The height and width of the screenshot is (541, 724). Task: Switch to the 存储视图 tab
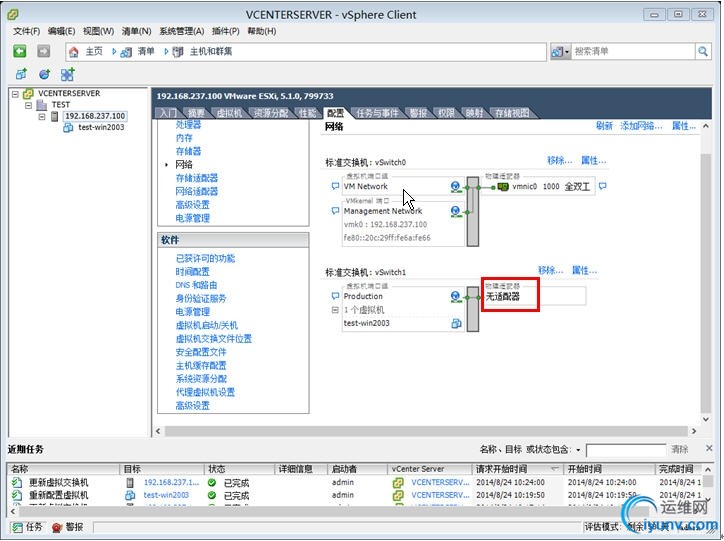pyautogui.click(x=512, y=113)
